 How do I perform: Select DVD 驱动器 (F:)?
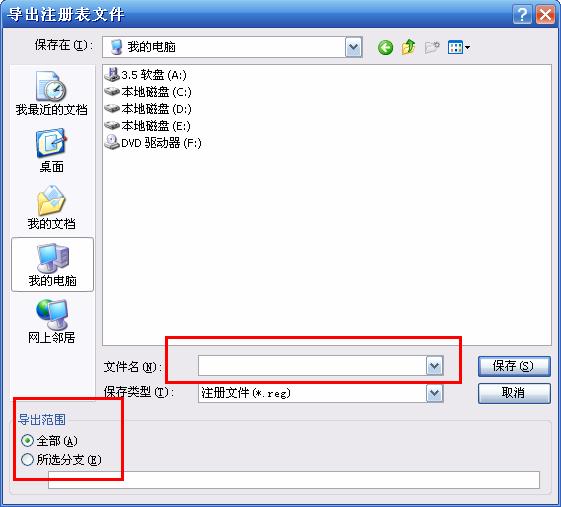153,143
